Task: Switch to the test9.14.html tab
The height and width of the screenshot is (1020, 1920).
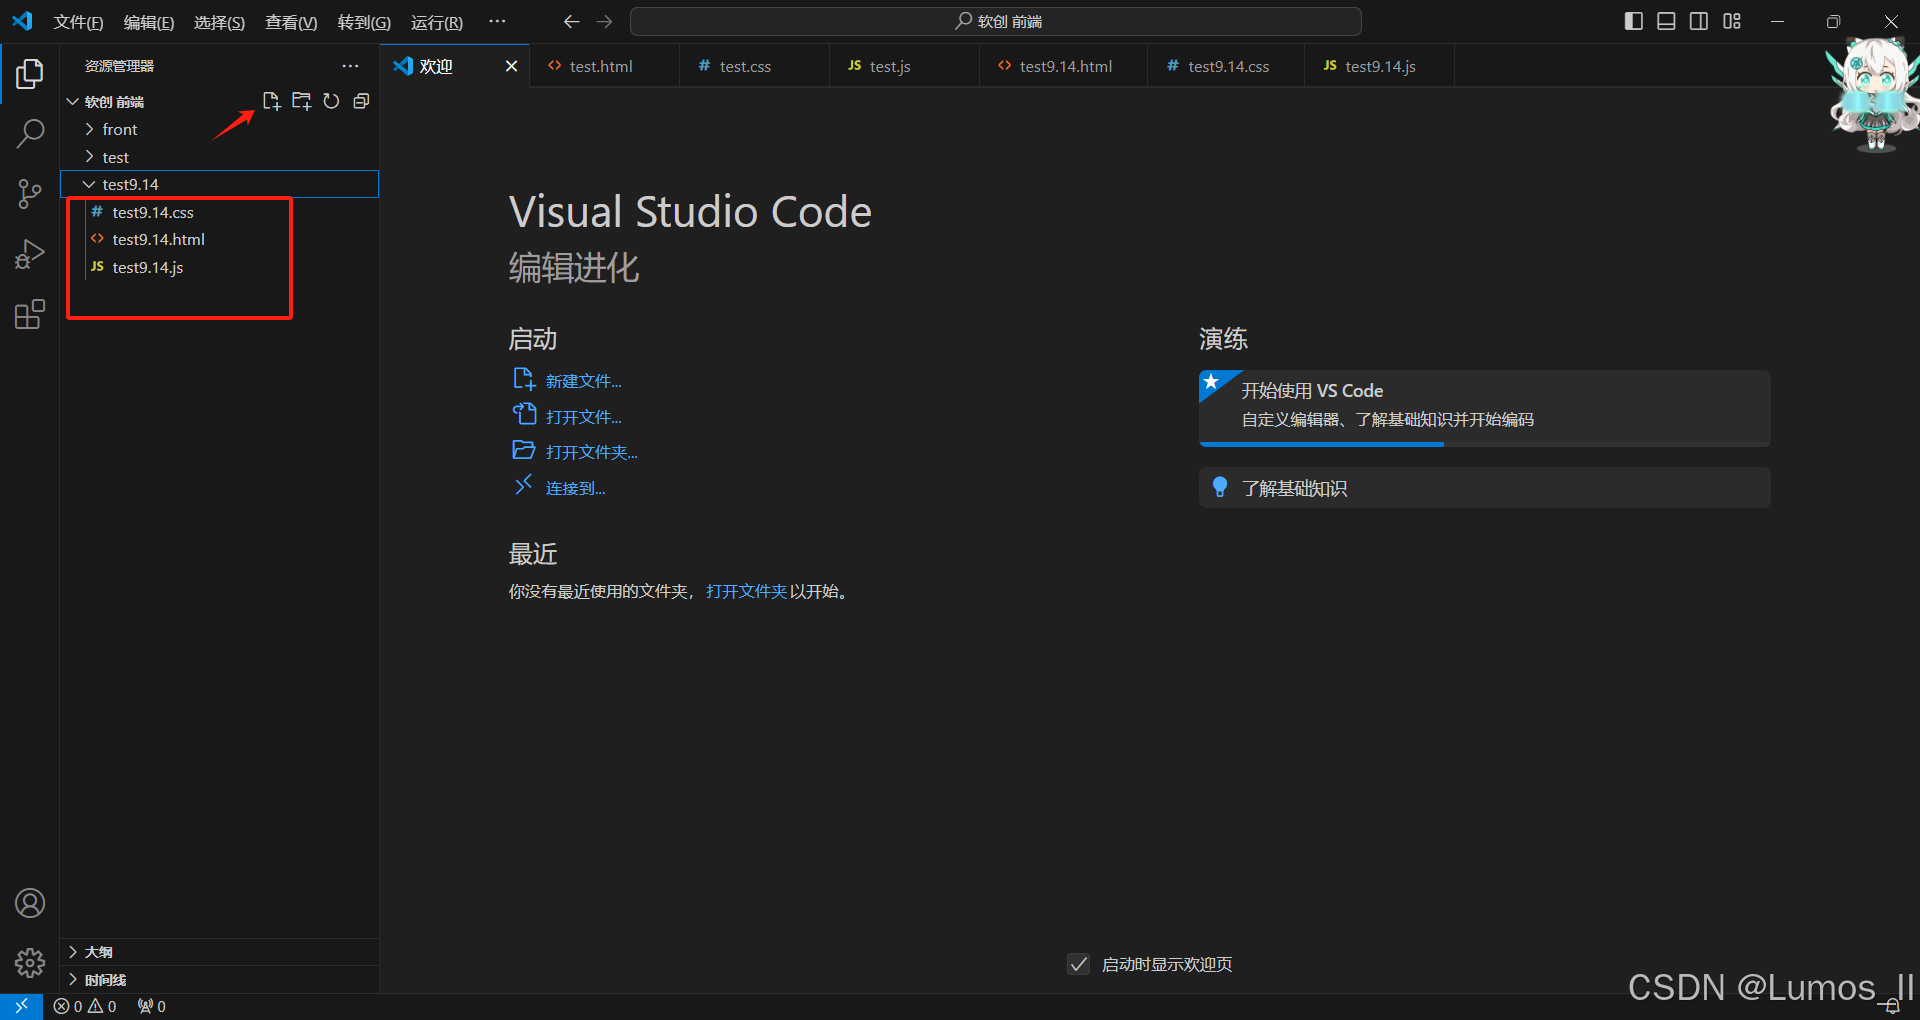Action: coord(1063,66)
